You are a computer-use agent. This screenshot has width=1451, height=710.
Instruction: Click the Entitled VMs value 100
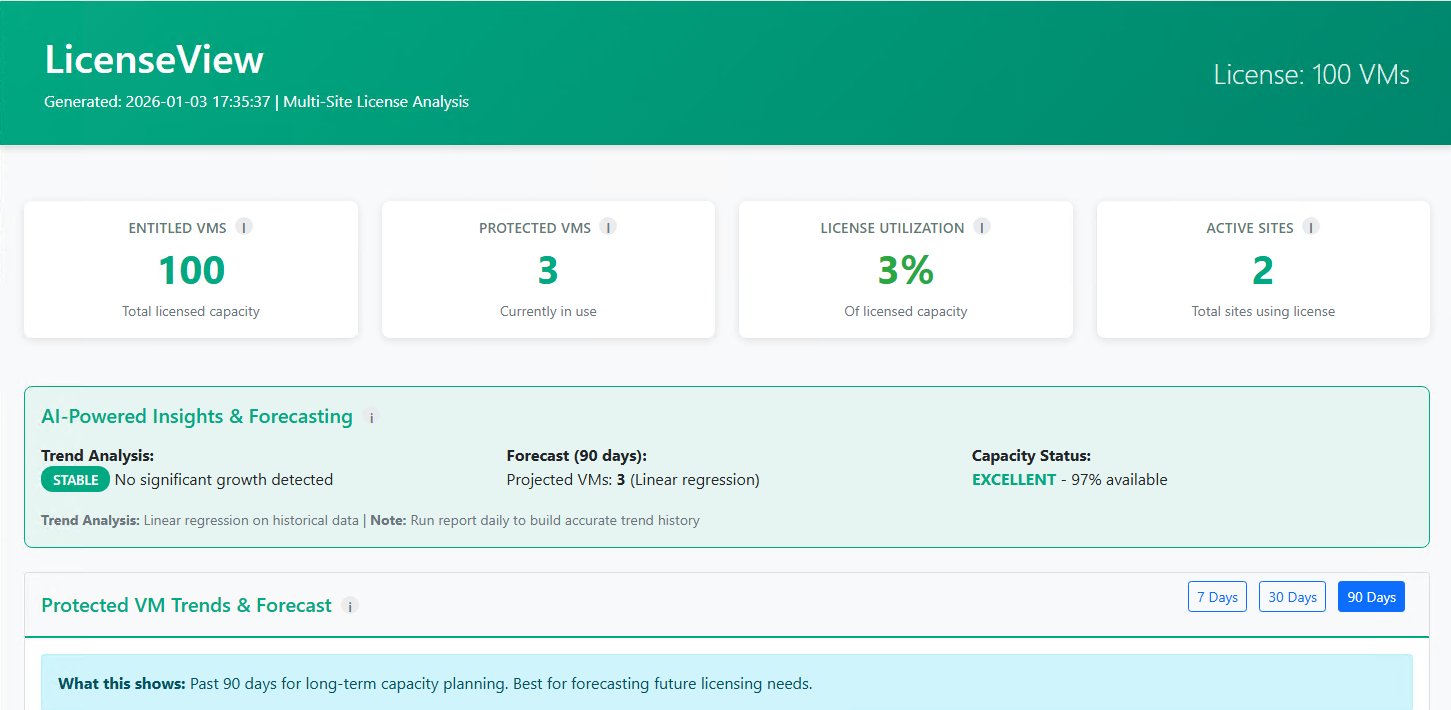click(191, 270)
